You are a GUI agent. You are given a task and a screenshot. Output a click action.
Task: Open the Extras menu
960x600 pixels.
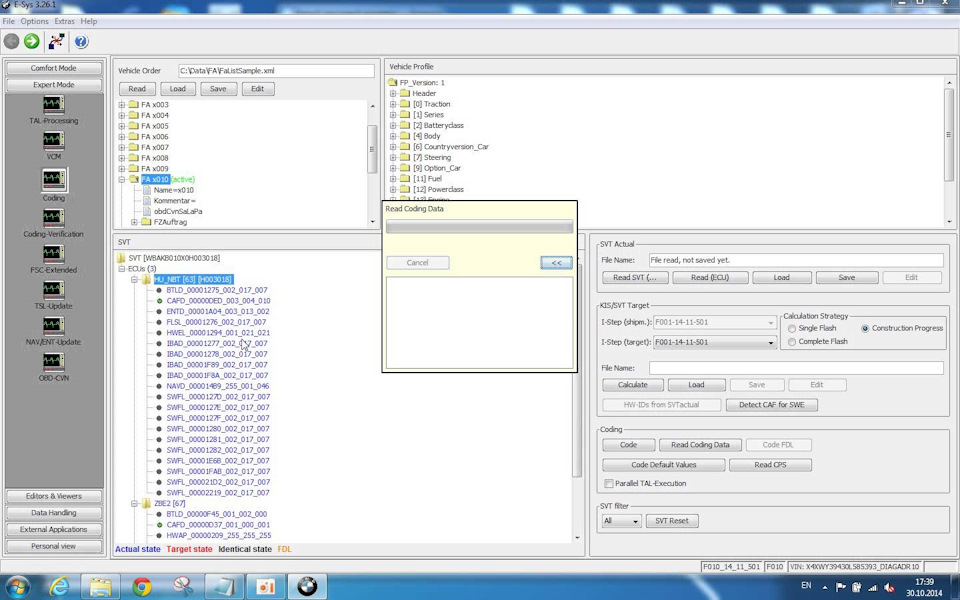(64, 21)
